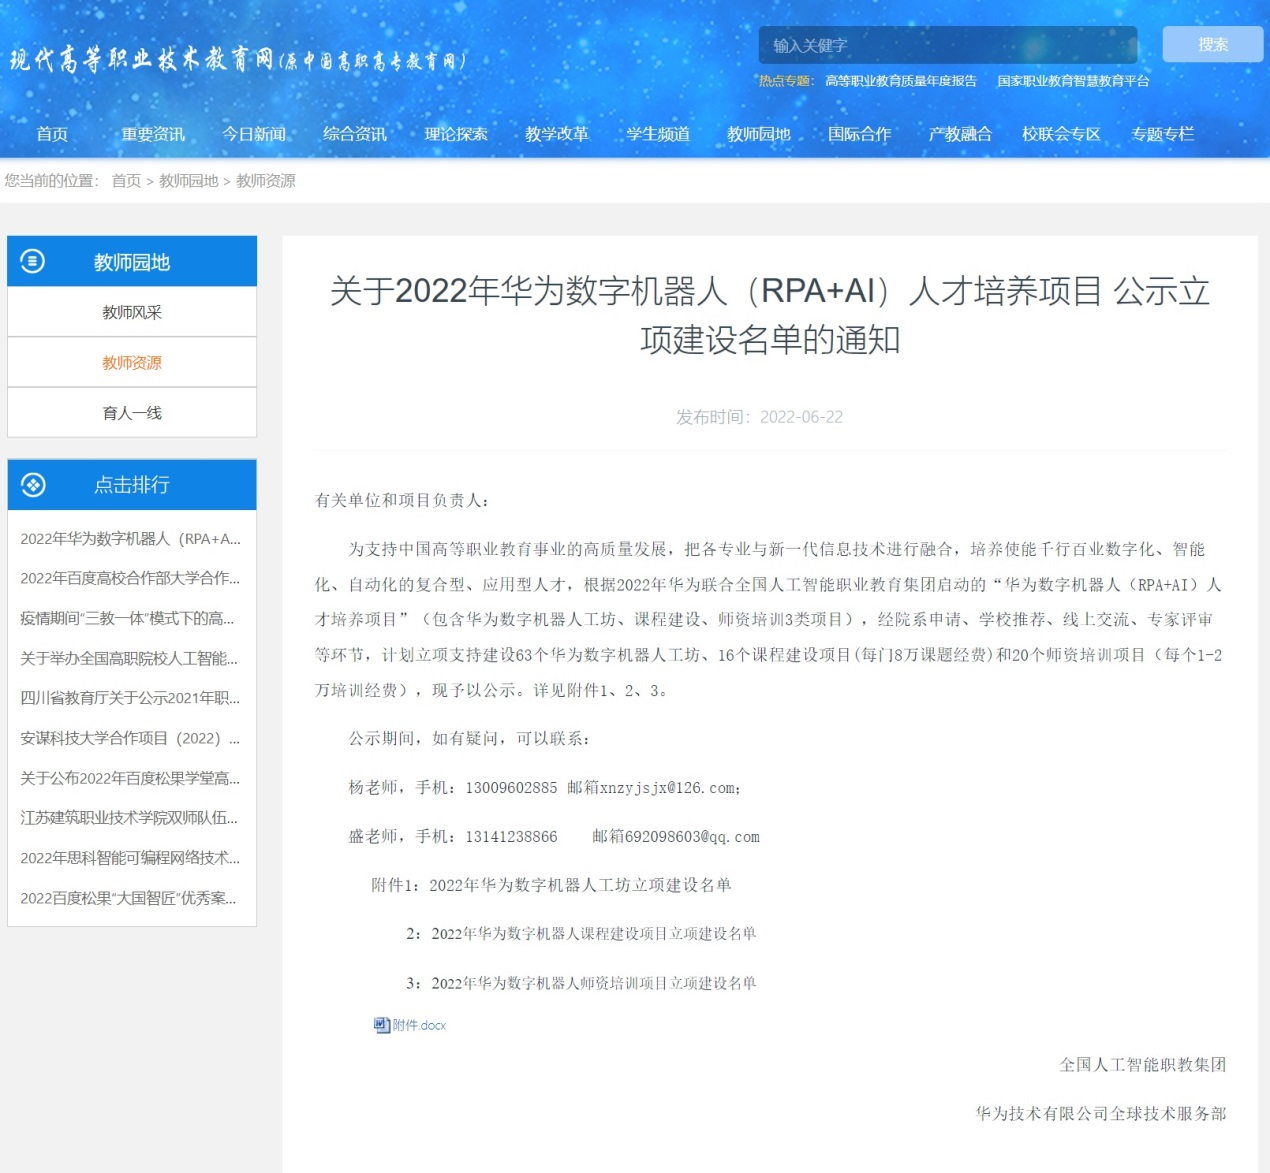This screenshot has height=1173, width=1270.
Task: Focus the 输入关键字 search input field
Action: coord(947,45)
